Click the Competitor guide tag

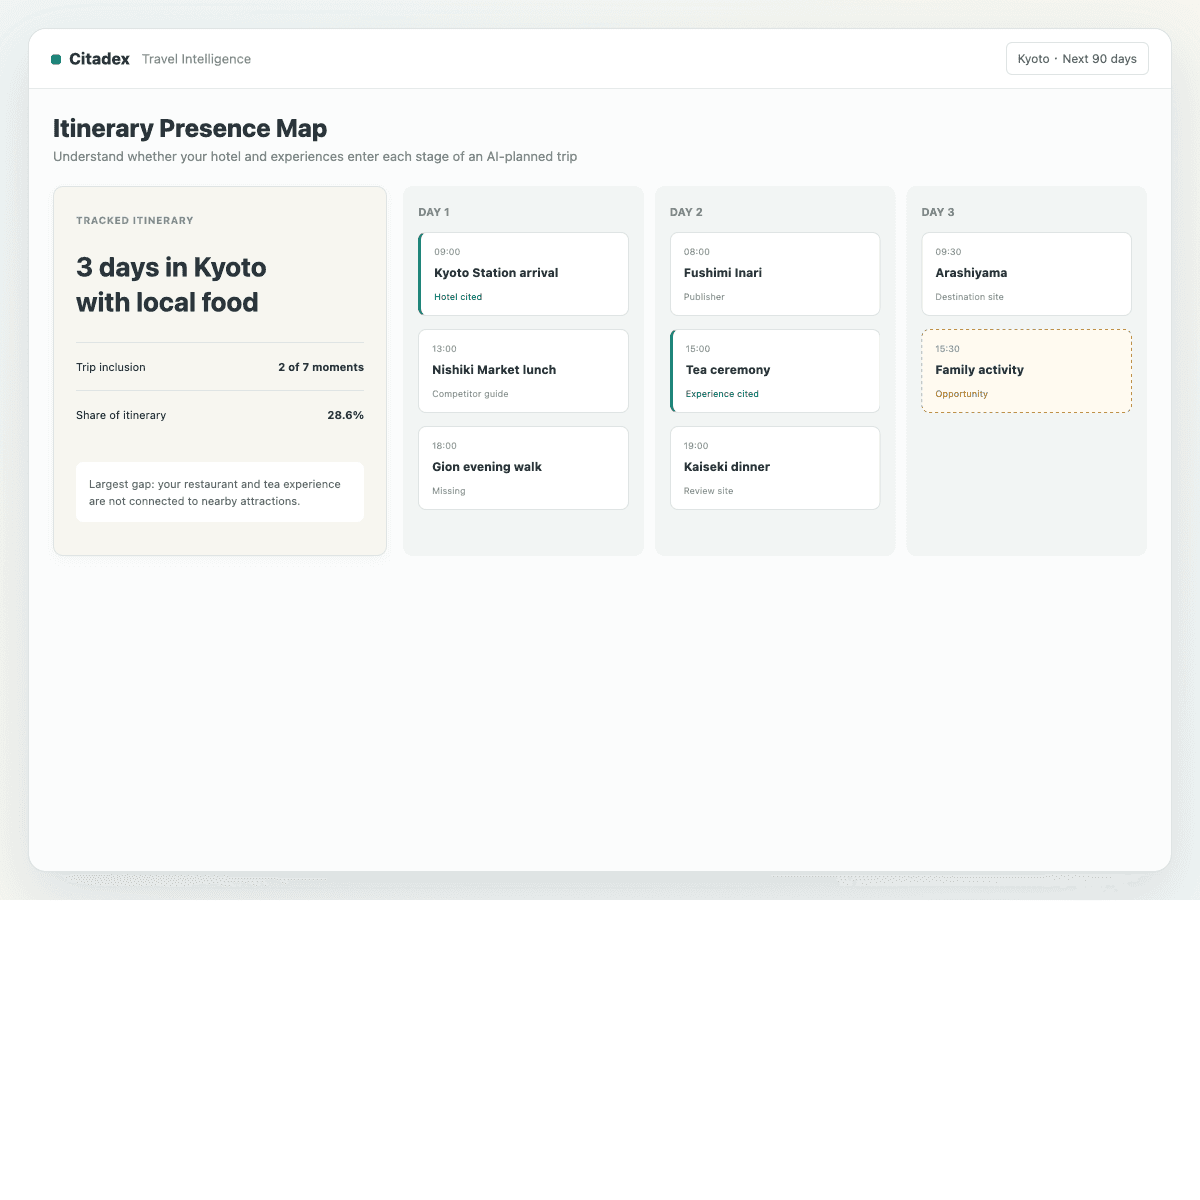coord(470,394)
